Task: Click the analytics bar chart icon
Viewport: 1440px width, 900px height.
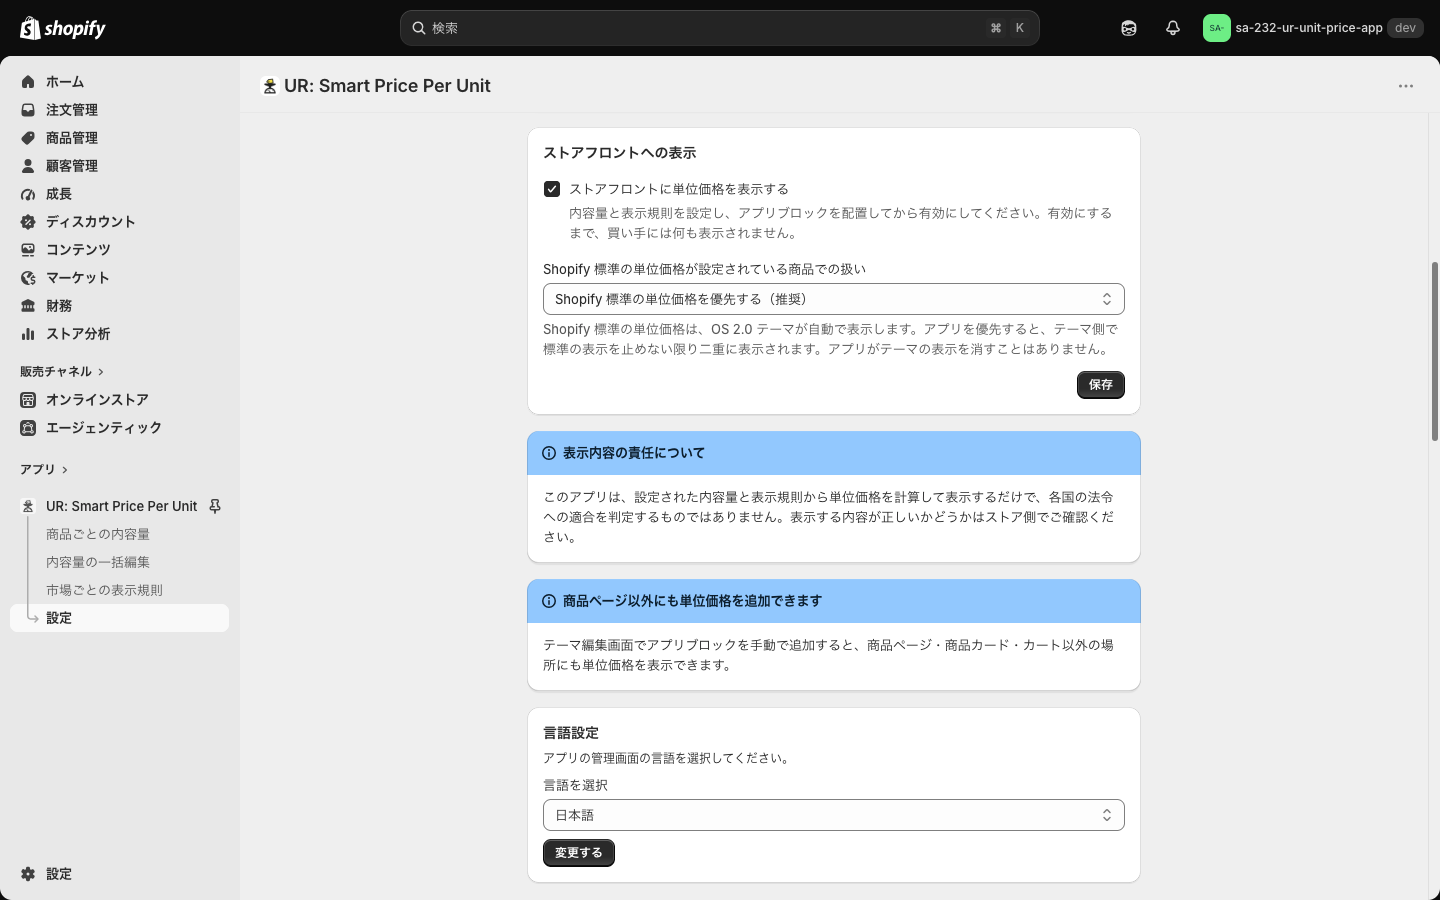Action: [28, 334]
